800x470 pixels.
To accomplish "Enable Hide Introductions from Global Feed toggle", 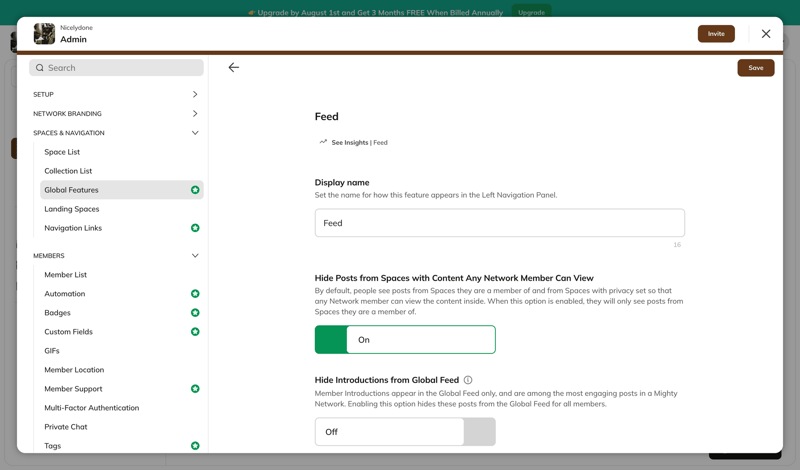I will click(405, 432).
